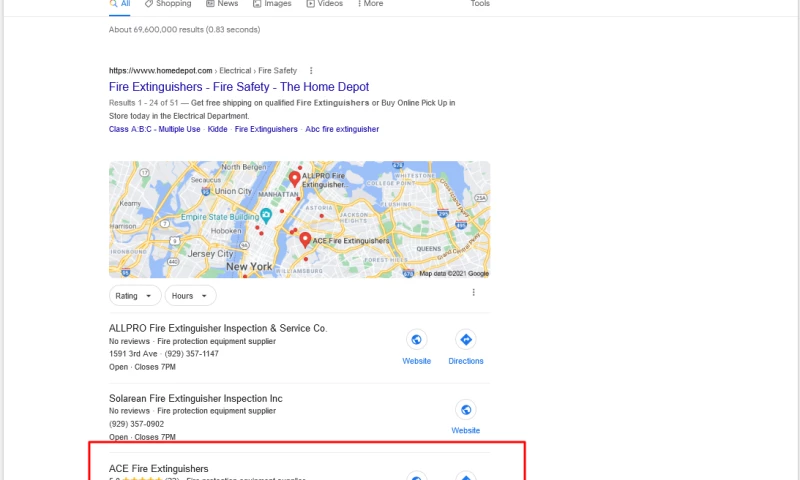800x480 pixels.
Task: Open the ALLPRO Website globe icon
Action: [x=416, y=340]
